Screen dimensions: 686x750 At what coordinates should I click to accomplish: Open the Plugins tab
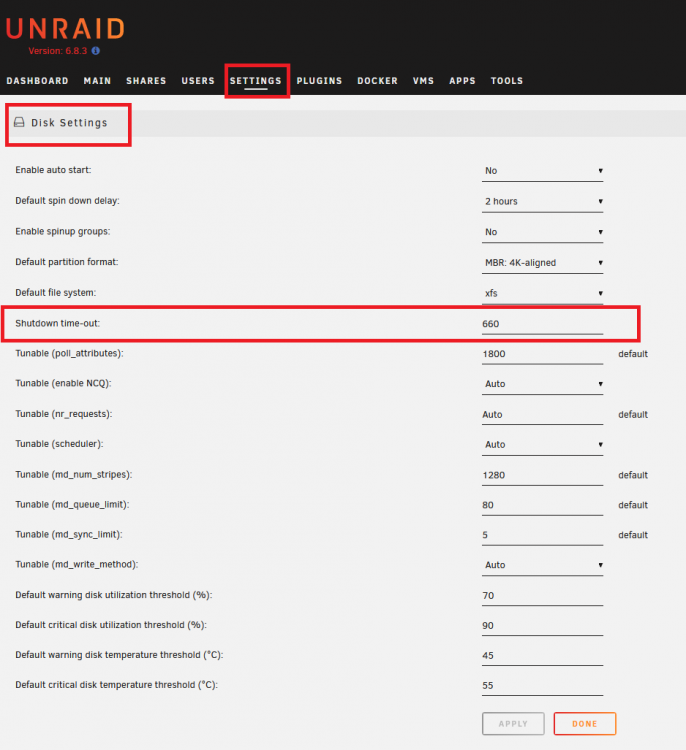(319, 81)
